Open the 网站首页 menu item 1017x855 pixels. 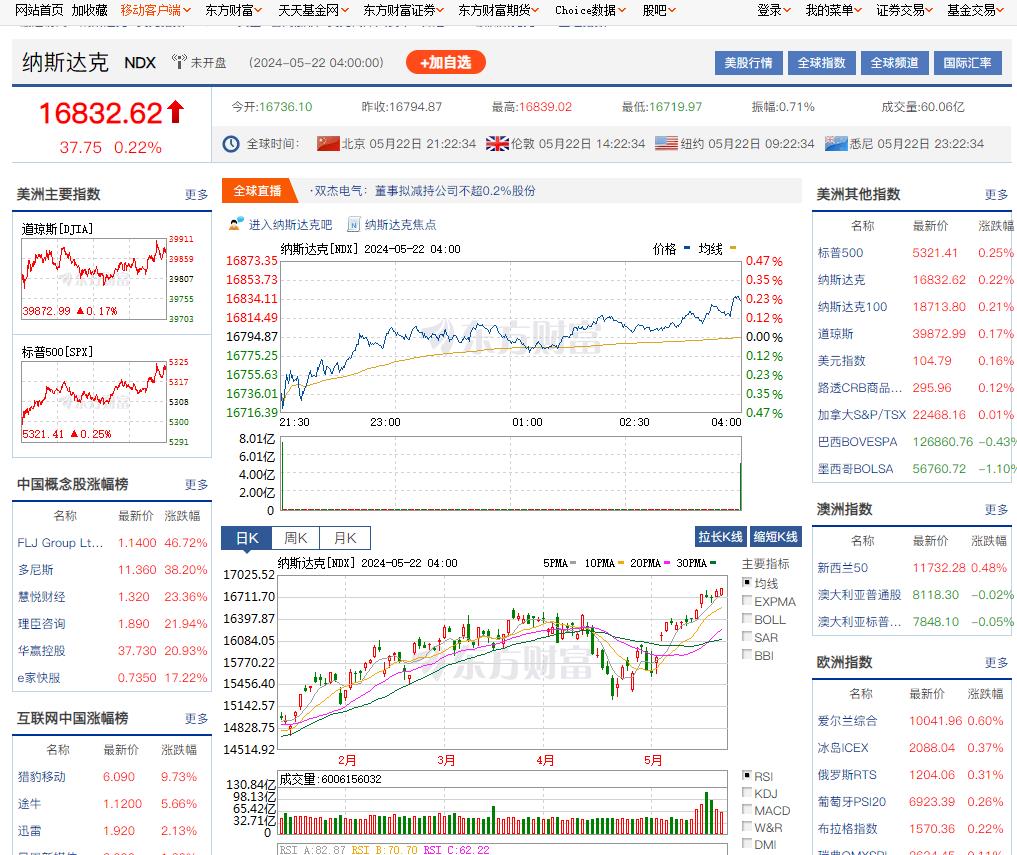(39, 10)
